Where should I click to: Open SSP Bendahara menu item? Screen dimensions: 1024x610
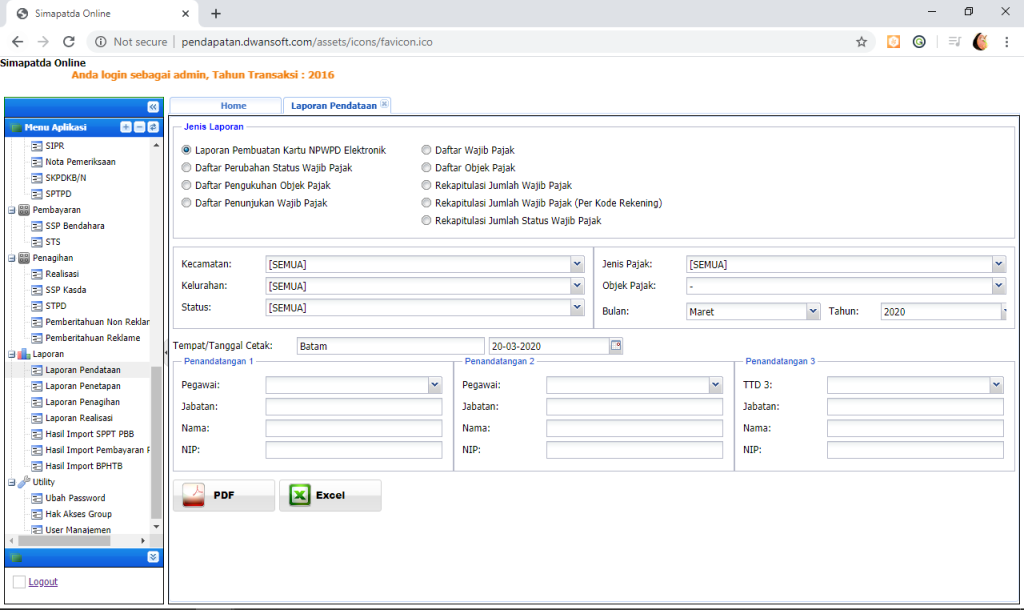coord(75,226)
